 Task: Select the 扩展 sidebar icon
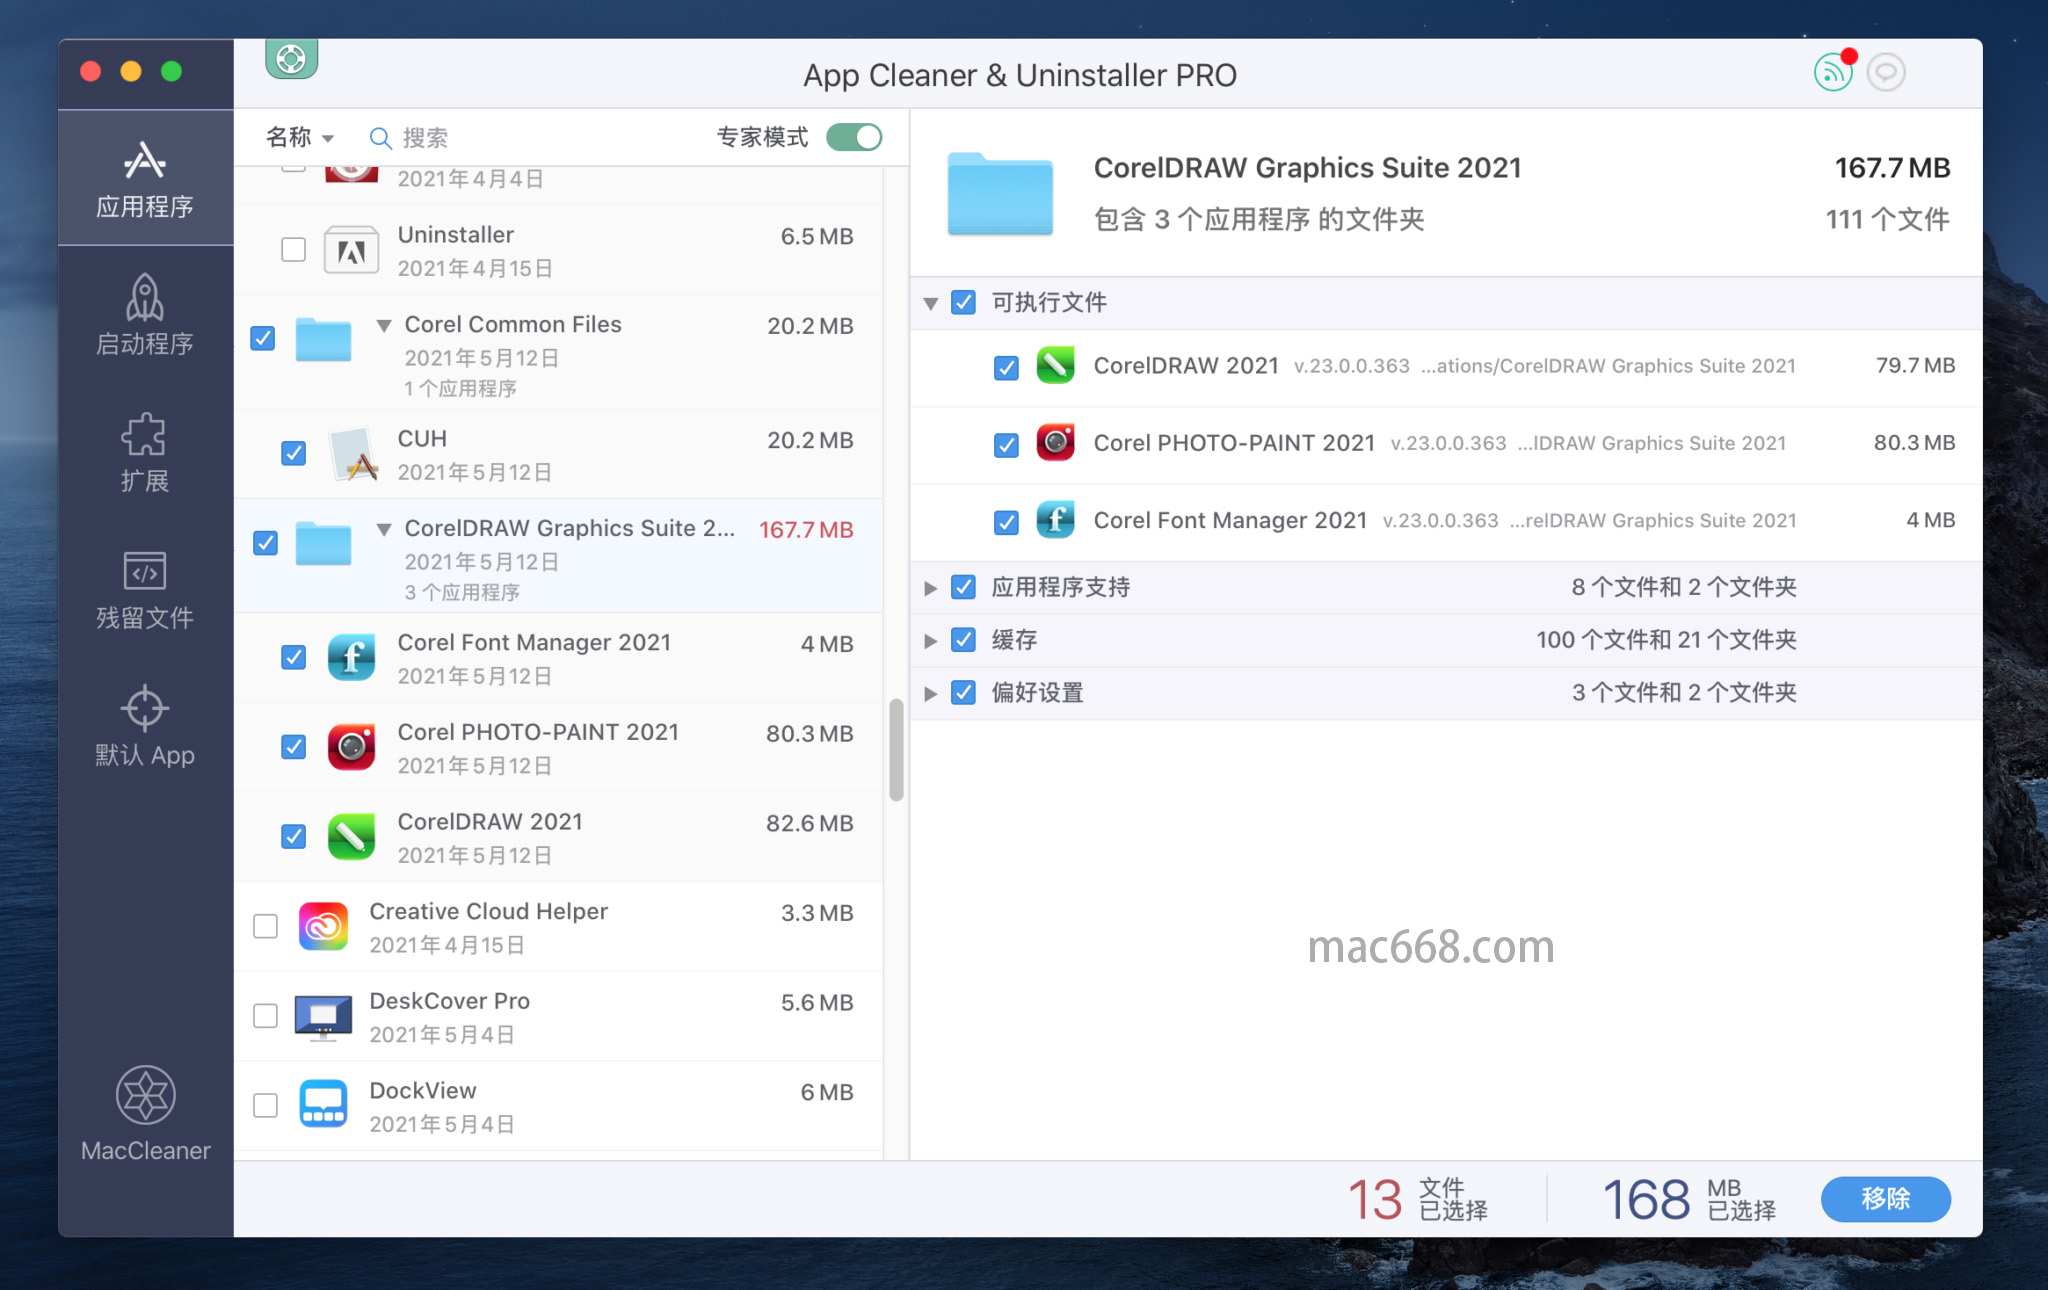[145, 452]
